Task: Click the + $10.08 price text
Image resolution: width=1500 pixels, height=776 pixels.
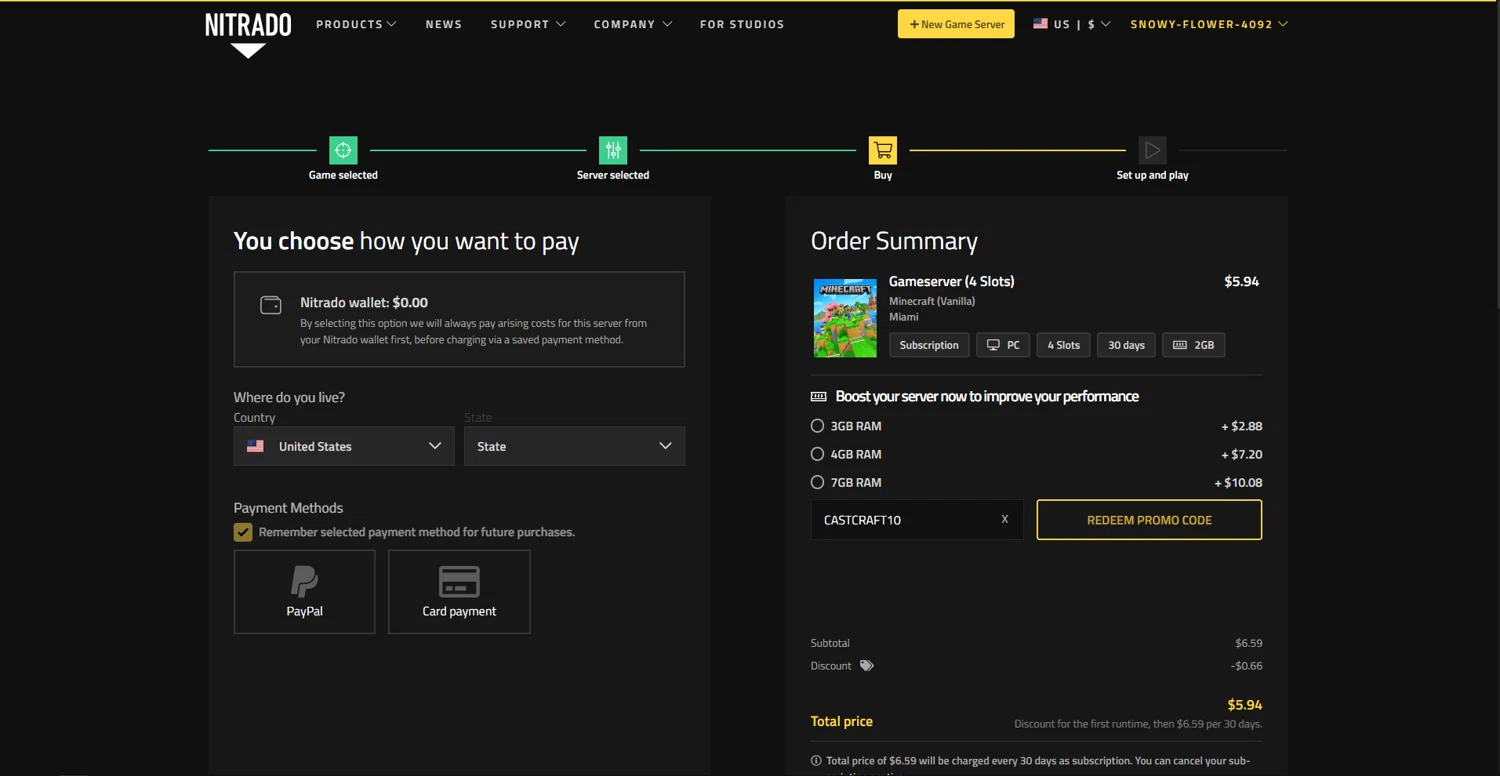Action: pos(1238,482)
